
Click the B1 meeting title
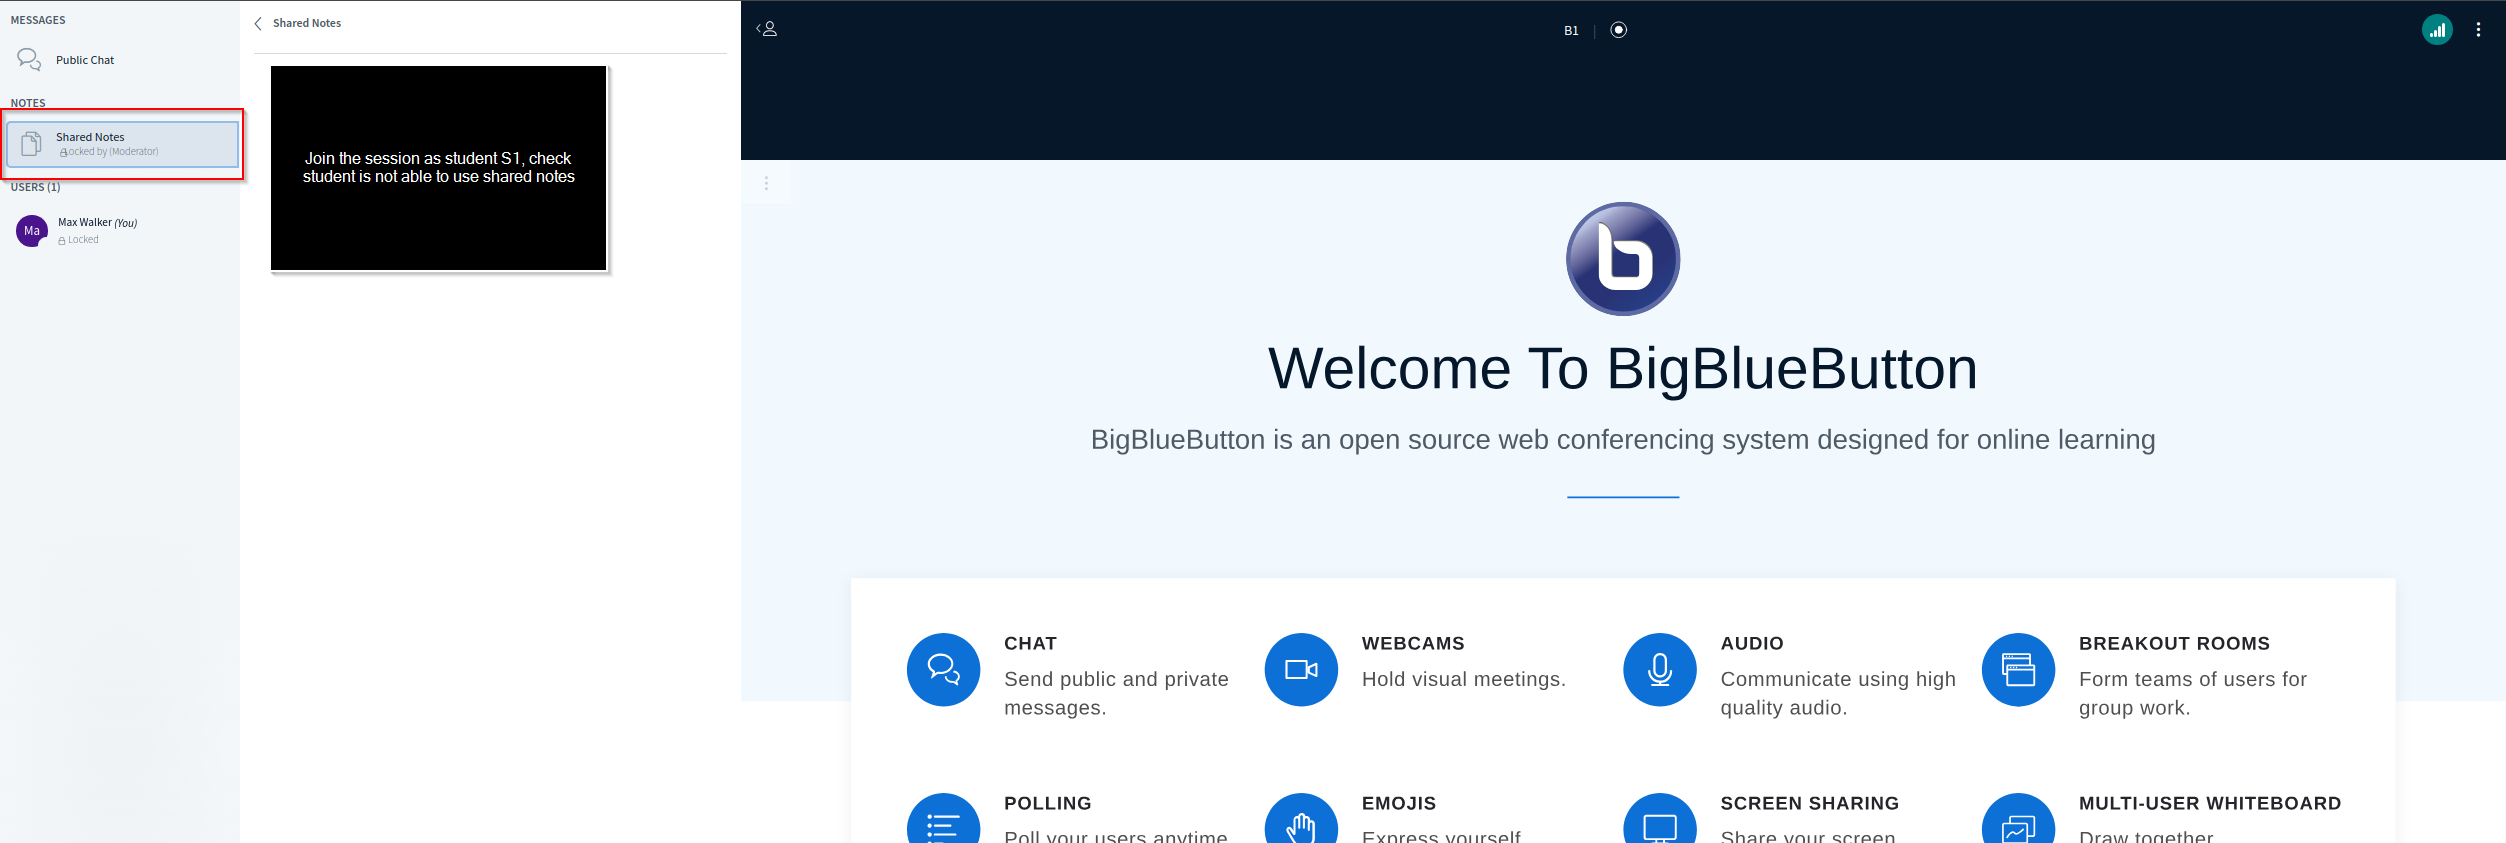[x=1571, y=31]
